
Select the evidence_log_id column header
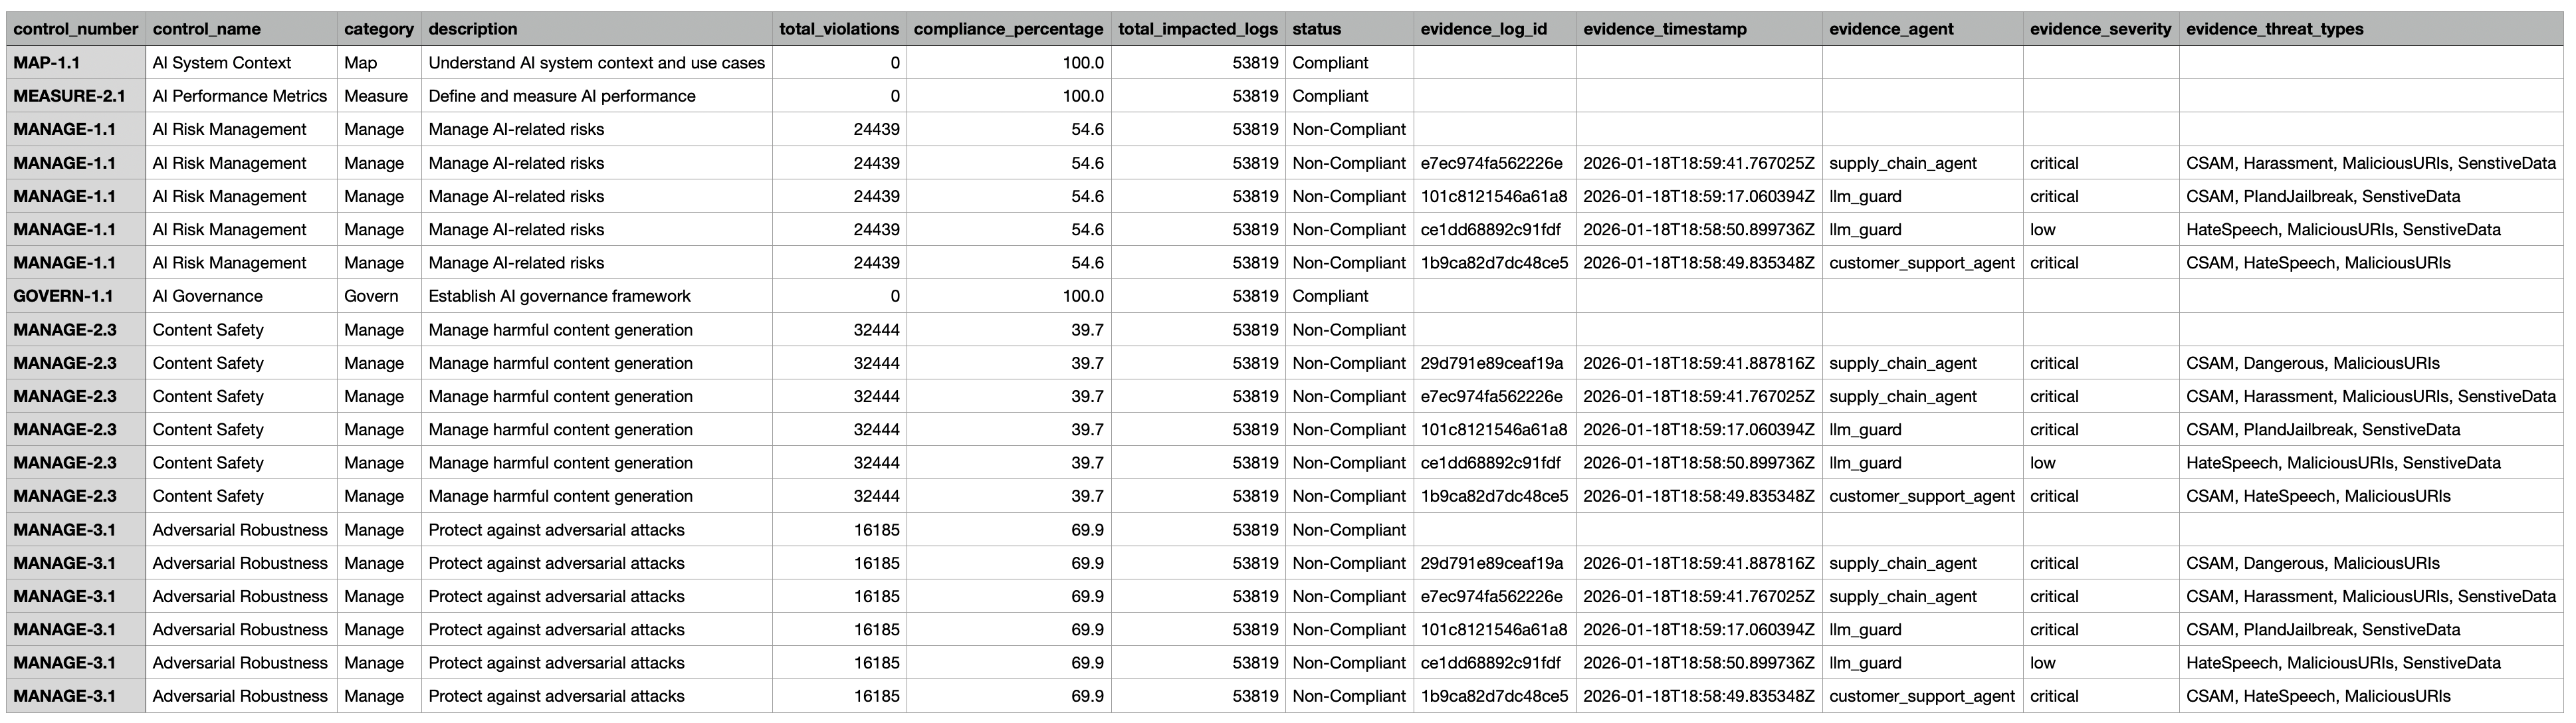coord(1483,29)
